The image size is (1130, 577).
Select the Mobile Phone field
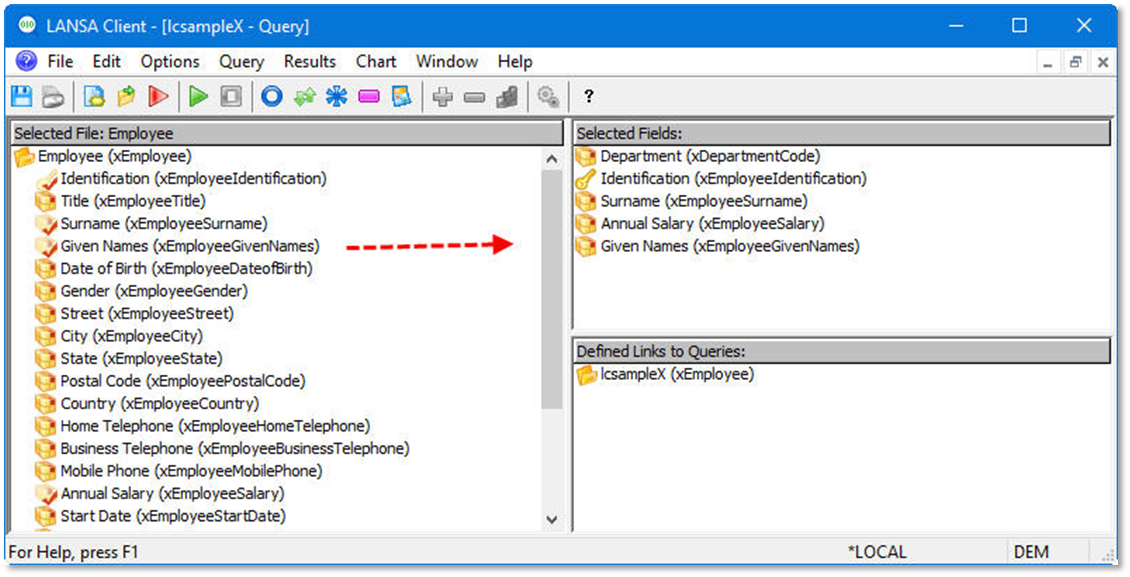click(179, 470)
